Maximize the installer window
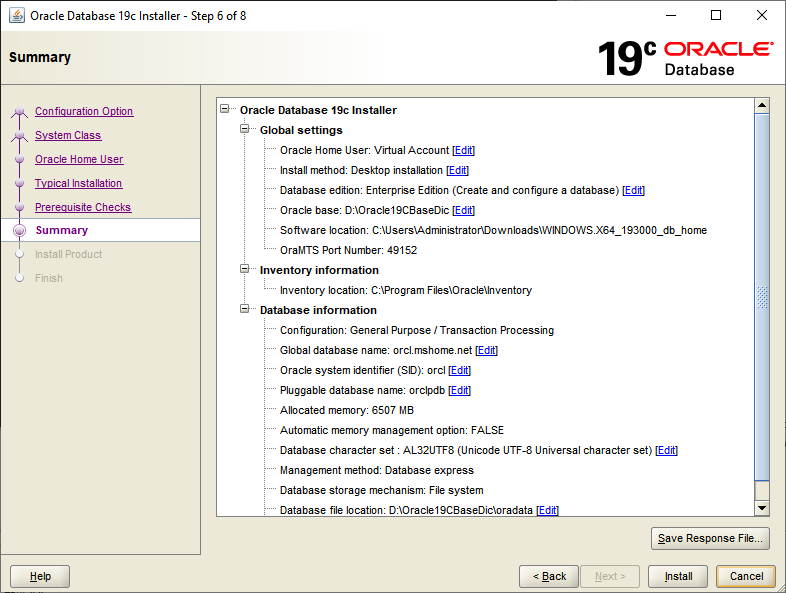The image size is (786, 593). point(716,16)
